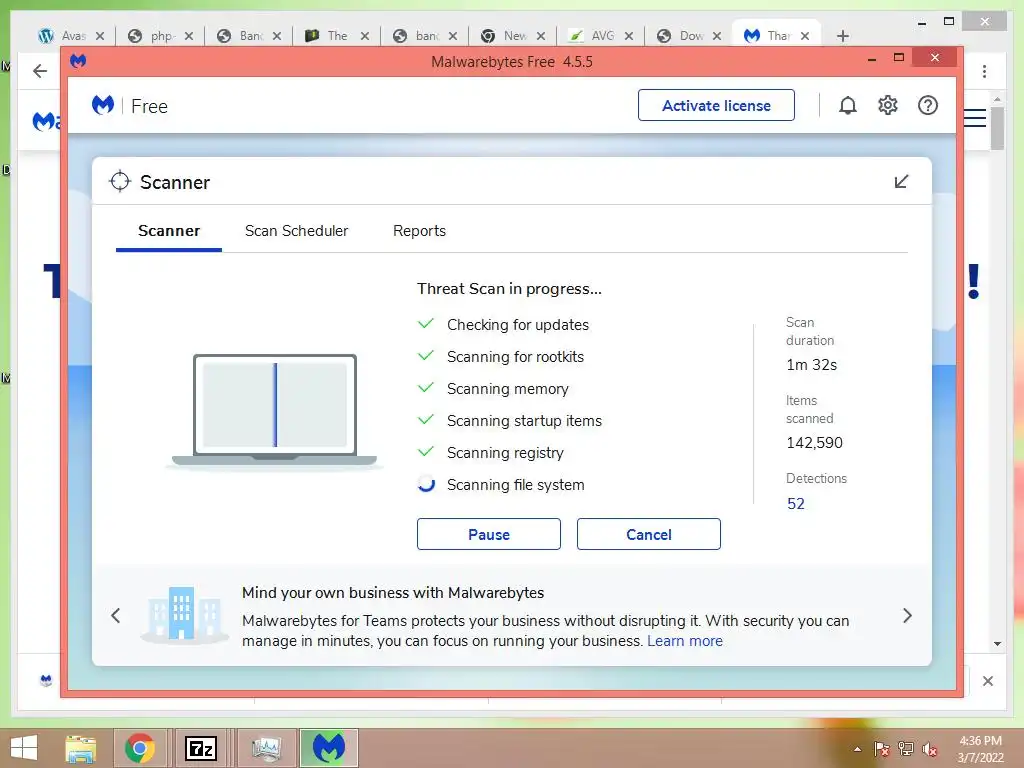1024x768 pixels.
Task: Open Malwarebytes settings gear
Action: coord(888,105)
